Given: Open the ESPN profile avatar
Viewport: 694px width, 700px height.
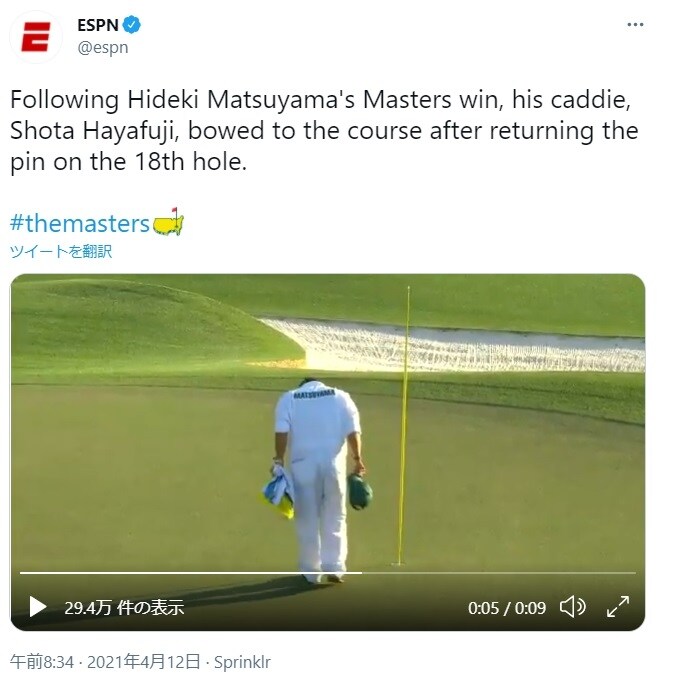Looking at the screenshot, I should [x=35, y=37].
